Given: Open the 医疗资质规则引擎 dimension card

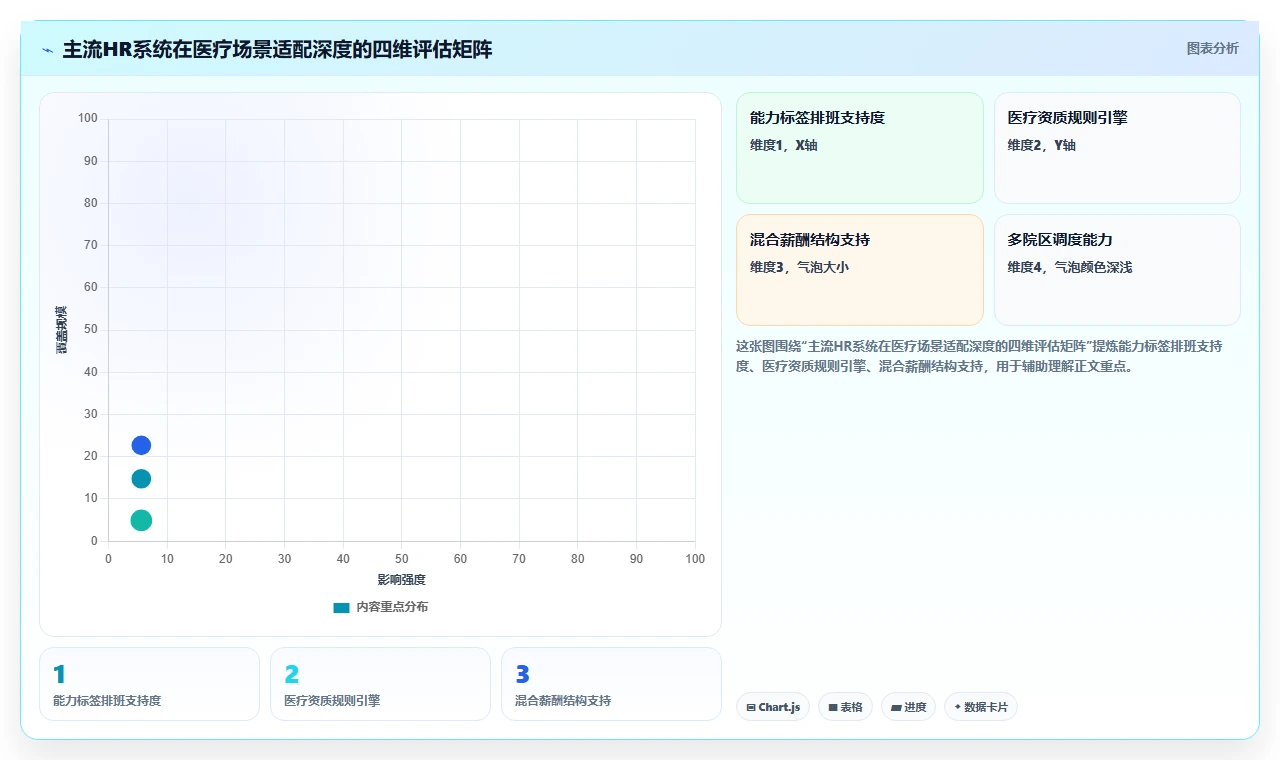Looking at the screenshot, I should (x=1117, y=148).
